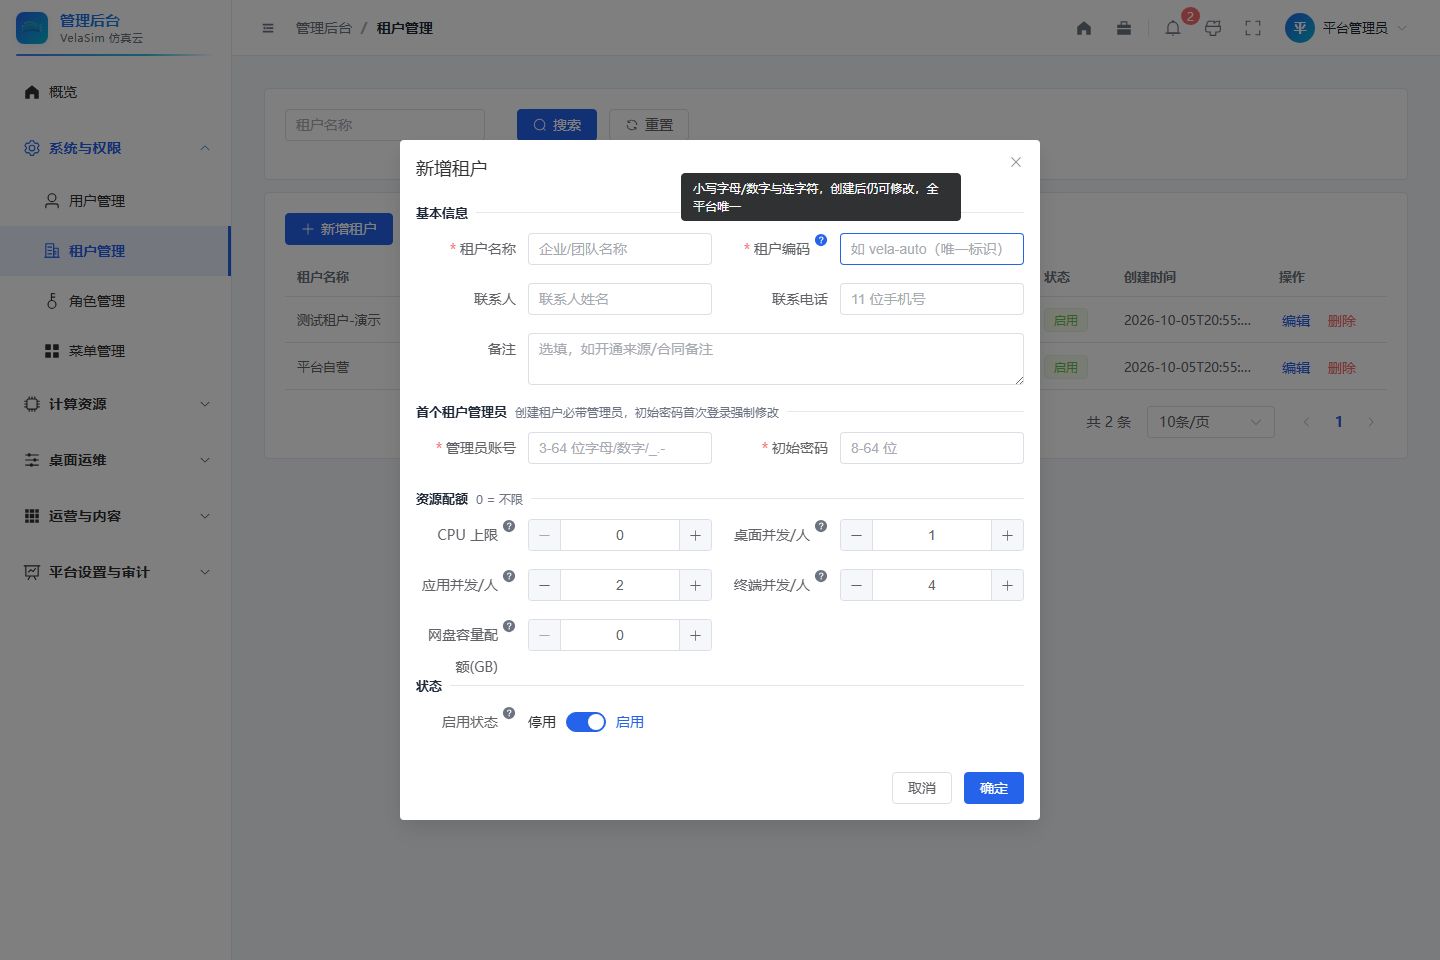Close the 新增租户 dialog
This screenshot has height=960, width=1440.
[x=1016, y=162]
